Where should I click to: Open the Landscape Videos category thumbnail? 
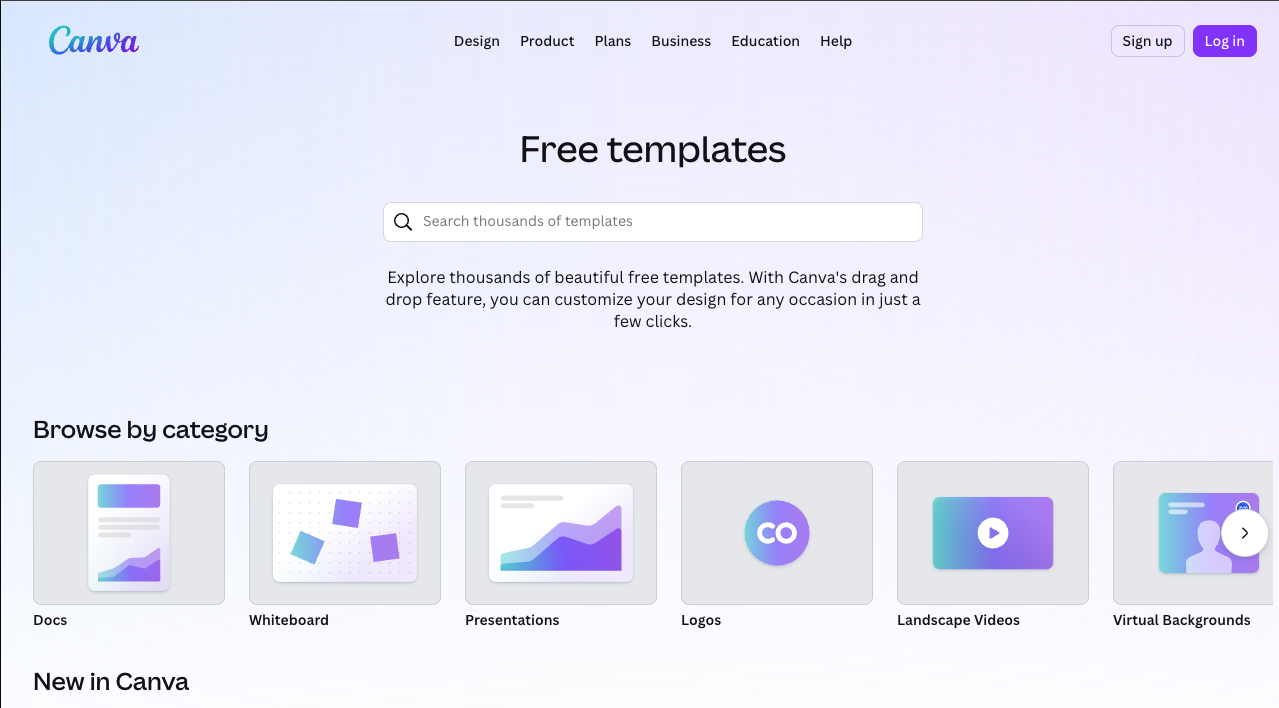pyautogui.click(x=993, y=533)
